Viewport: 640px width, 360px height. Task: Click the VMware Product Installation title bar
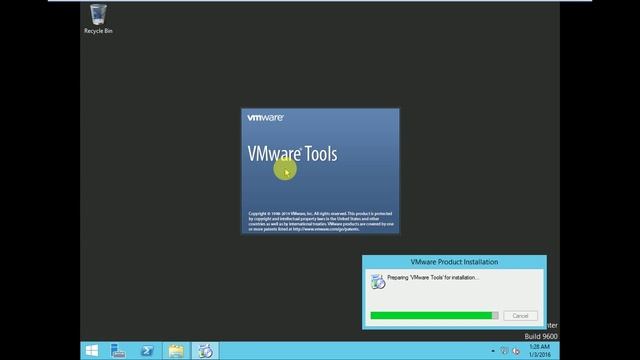[454, 262]
